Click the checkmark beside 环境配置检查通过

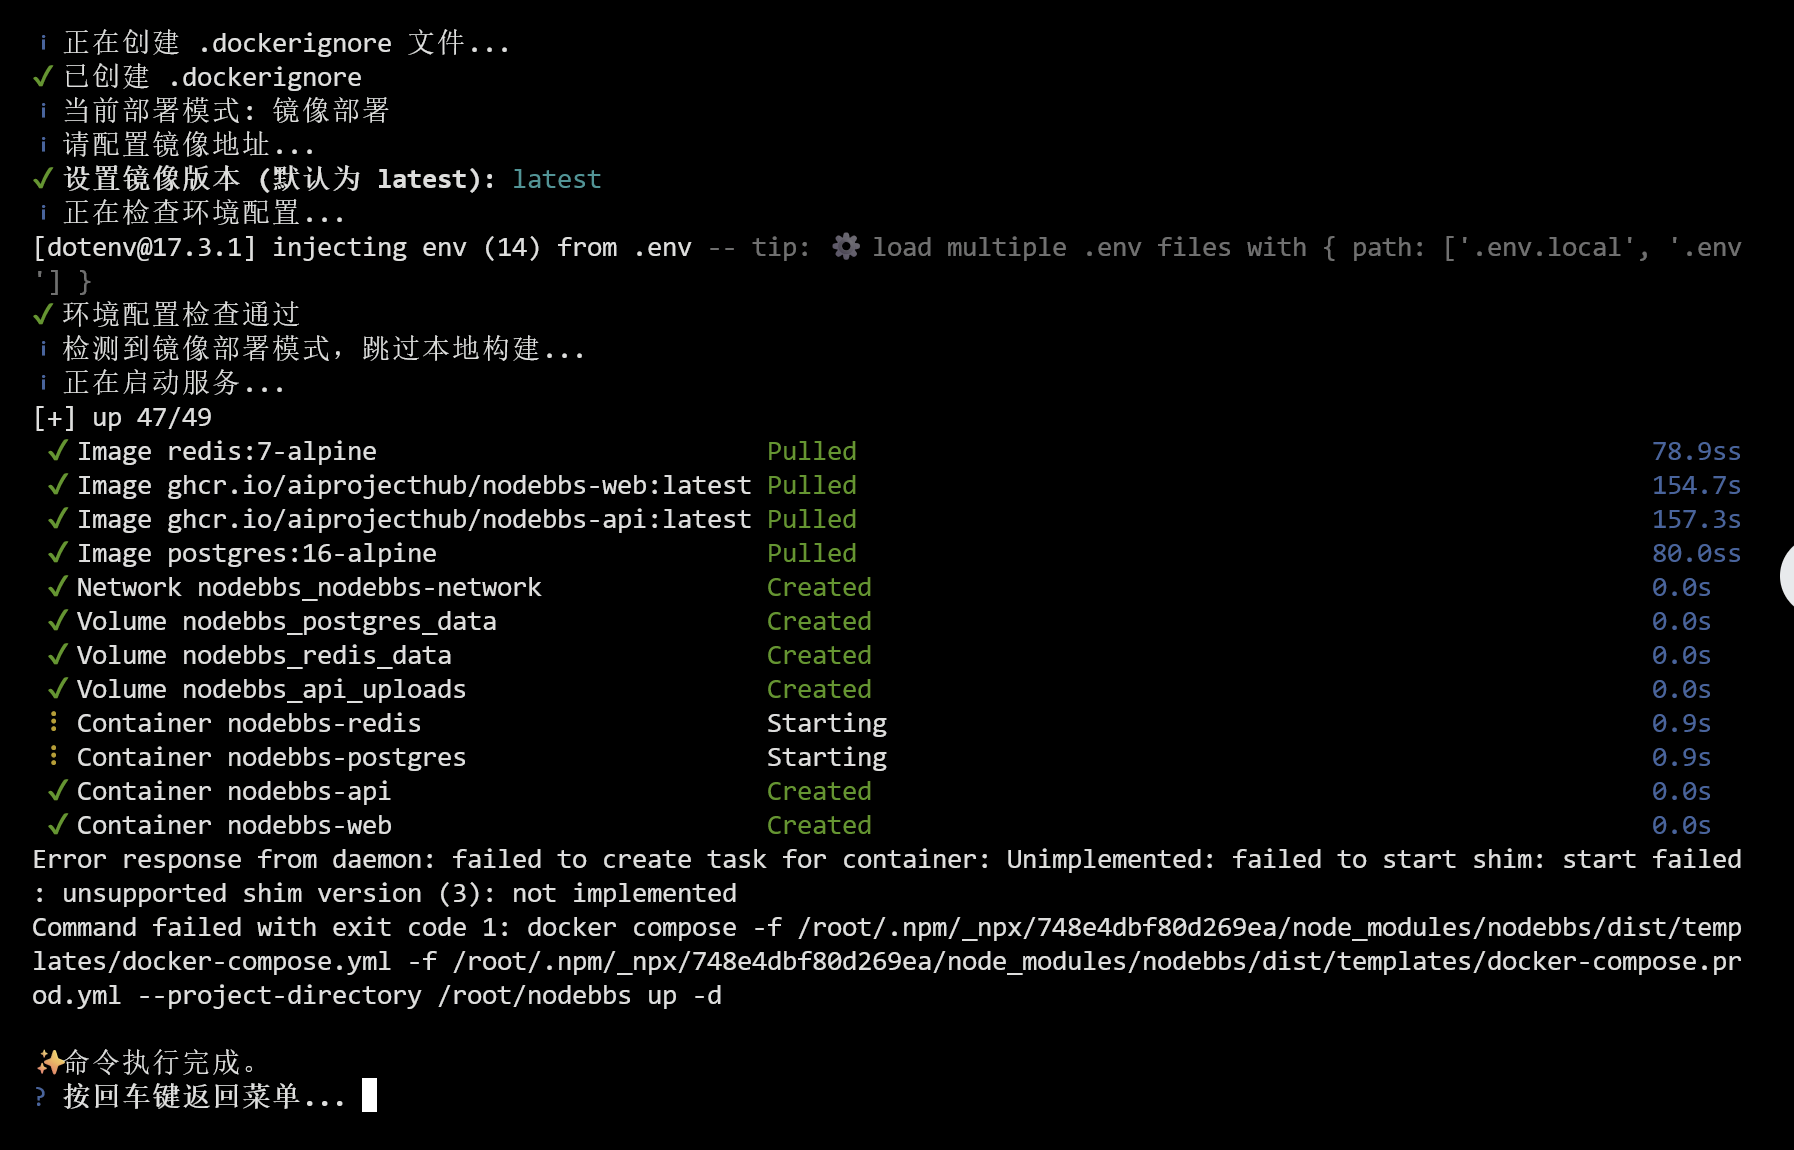click(42, 315)
